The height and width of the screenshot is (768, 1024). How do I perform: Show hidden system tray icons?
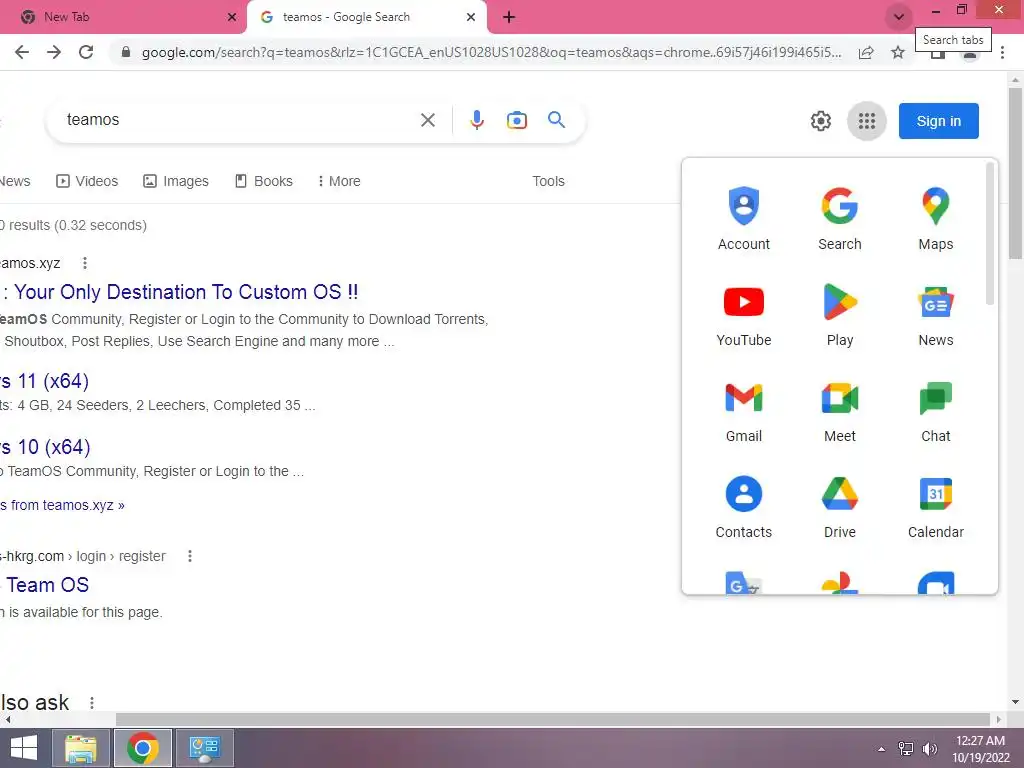(882, 749)
